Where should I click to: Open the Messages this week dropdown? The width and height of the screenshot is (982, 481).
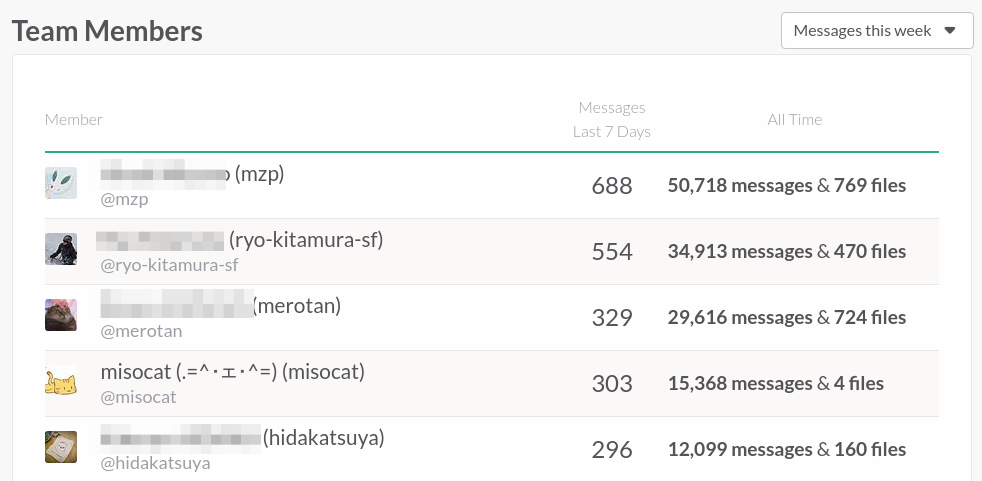pos(876,31)
